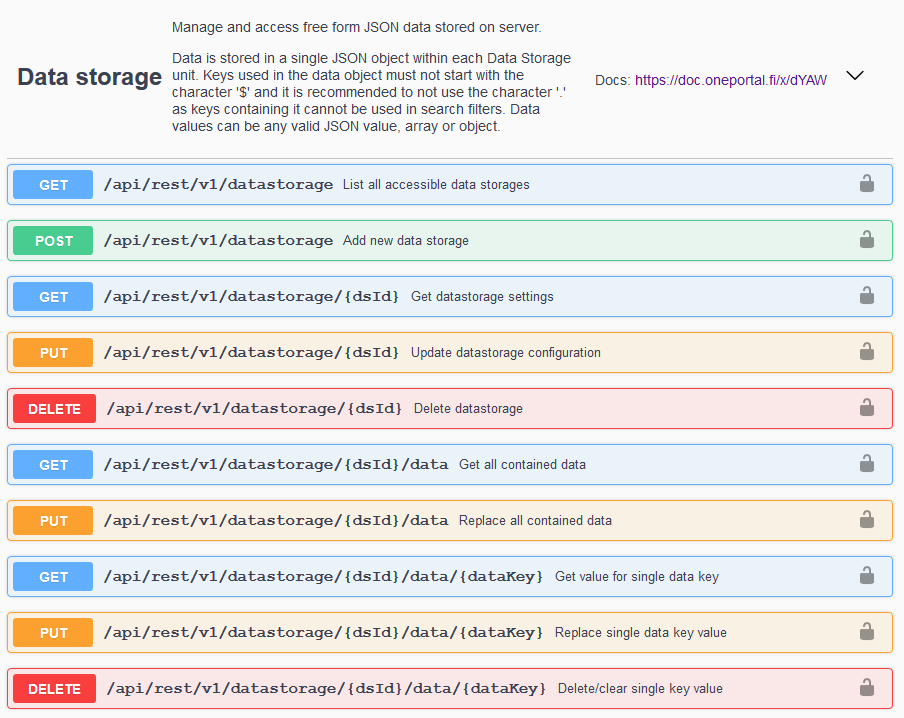Image resolution: width=904 pixels, height=718 pixels.
Task: Click lock icon on Replace all contained data row
Action: click(866, 520)
